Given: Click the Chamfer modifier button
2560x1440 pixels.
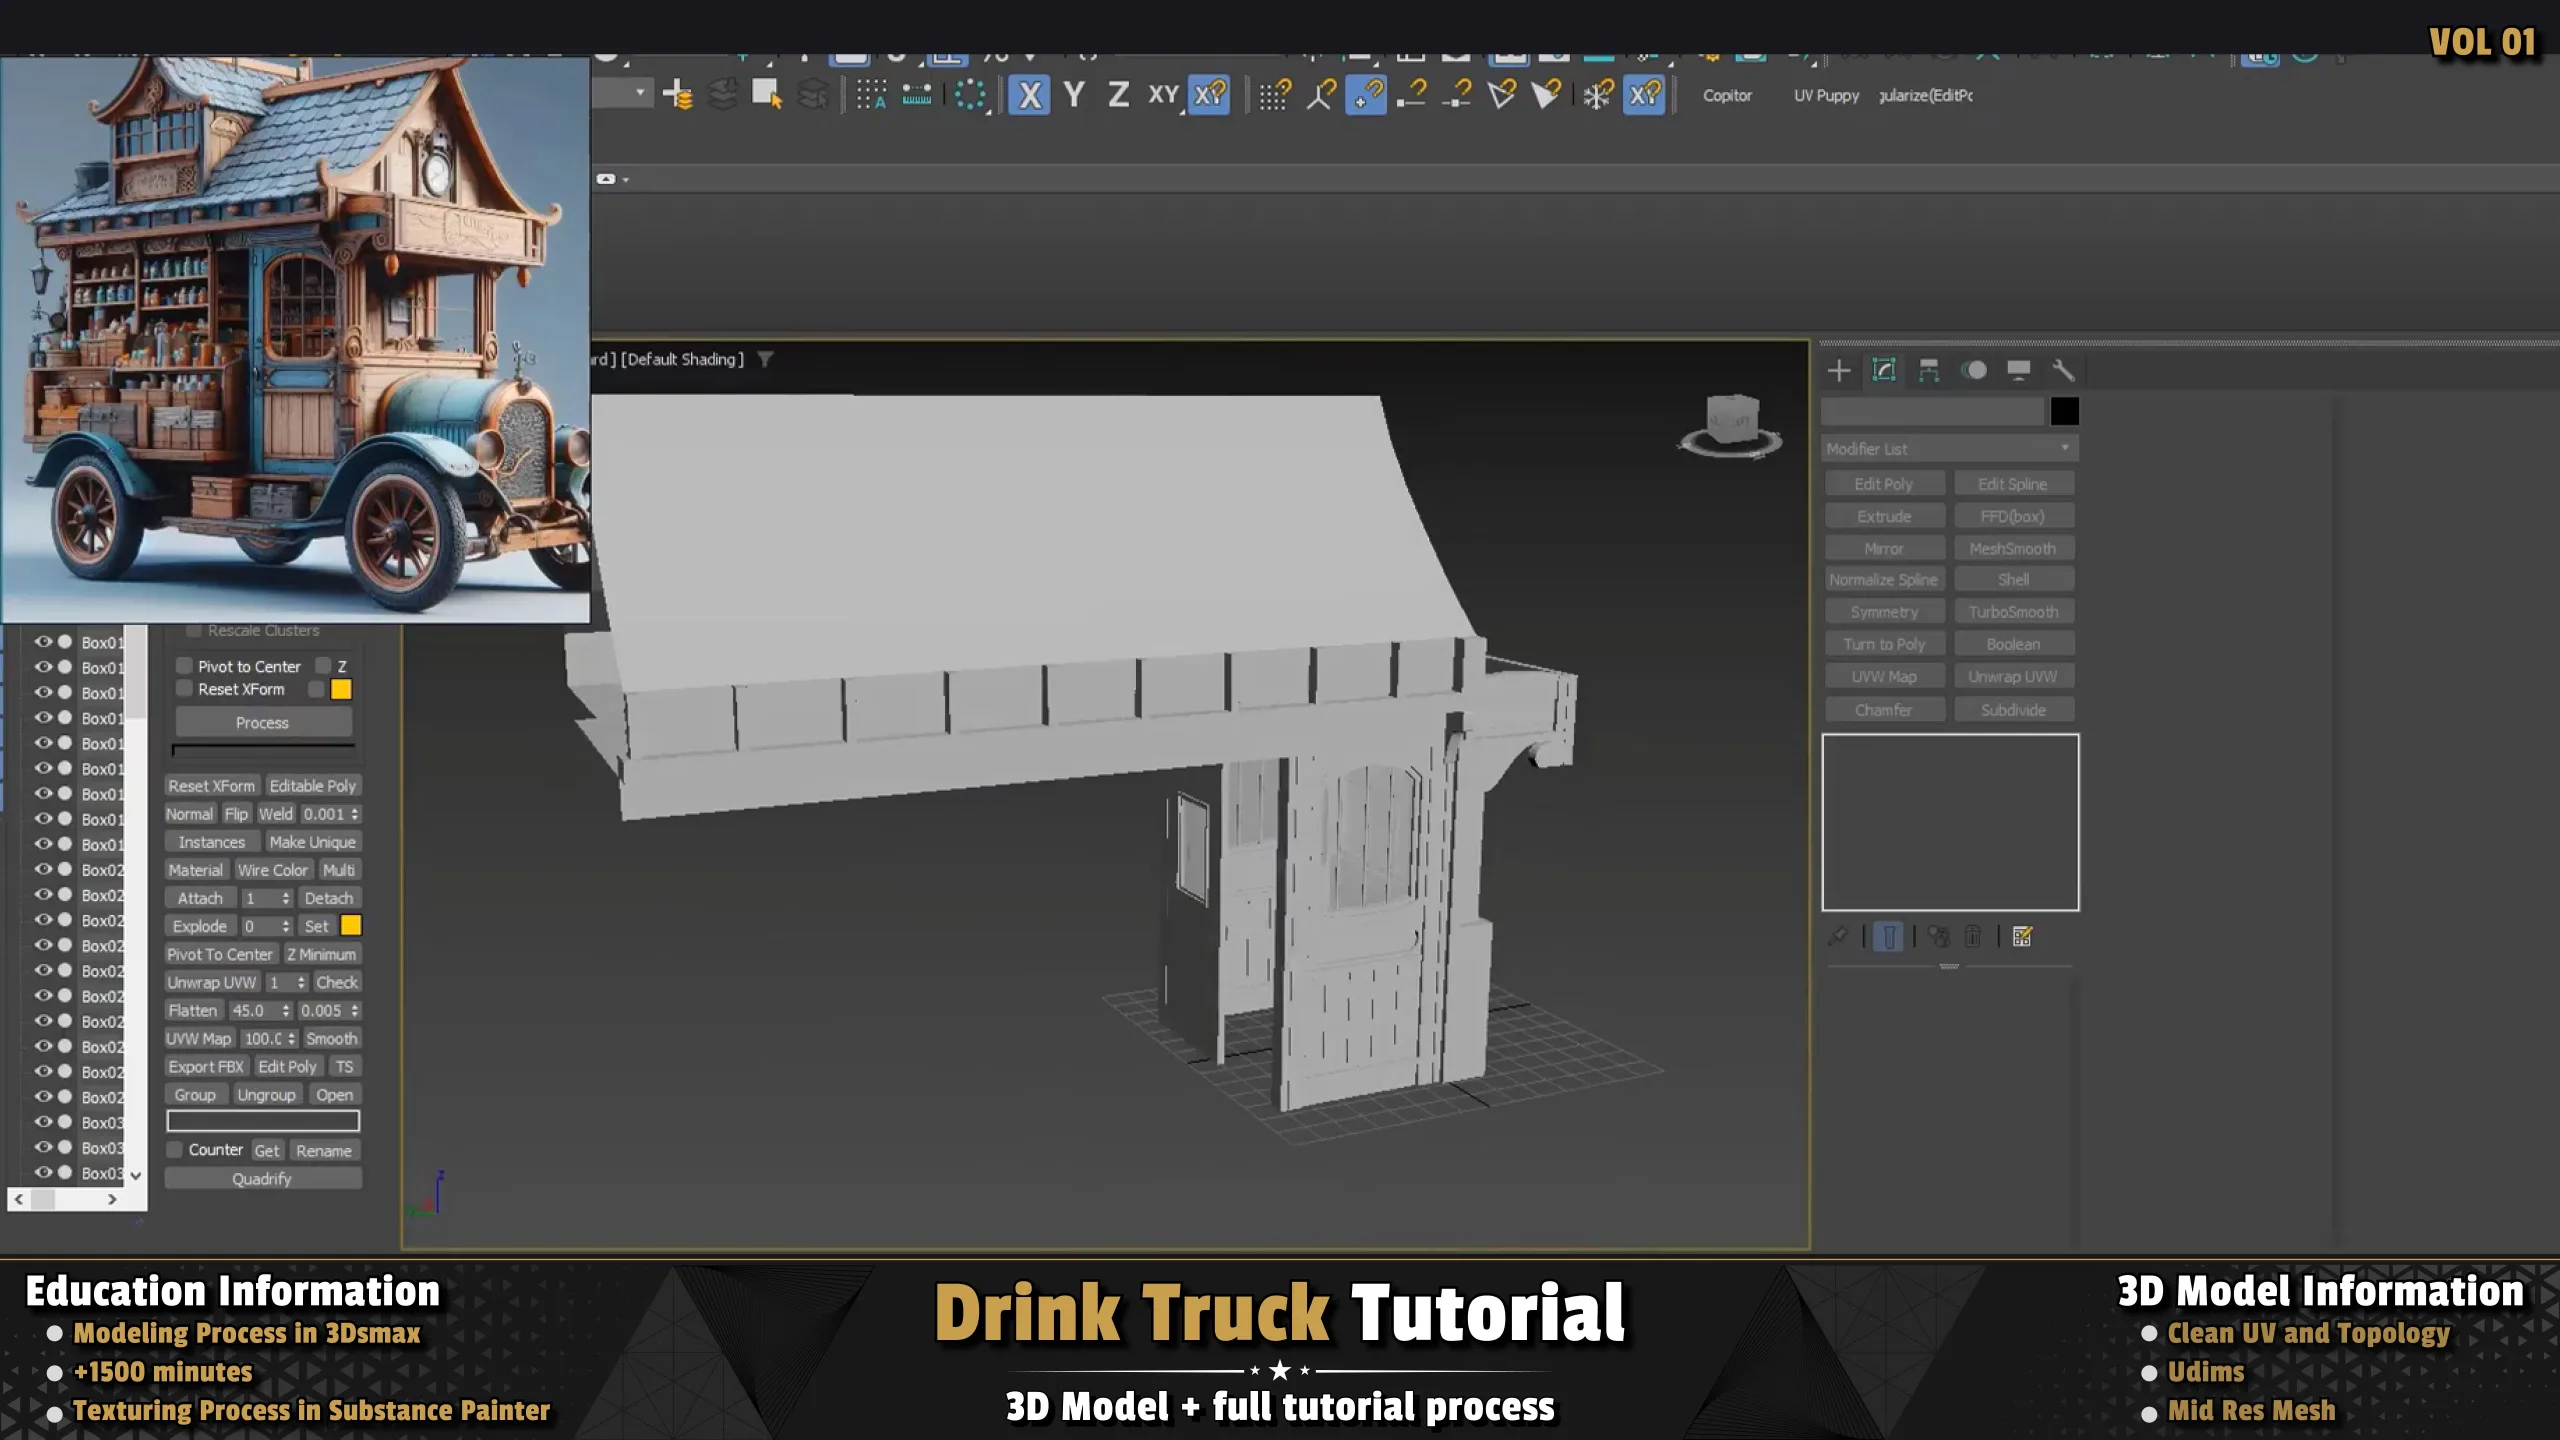Looking at the screenshot, I should pos(1884,710).
